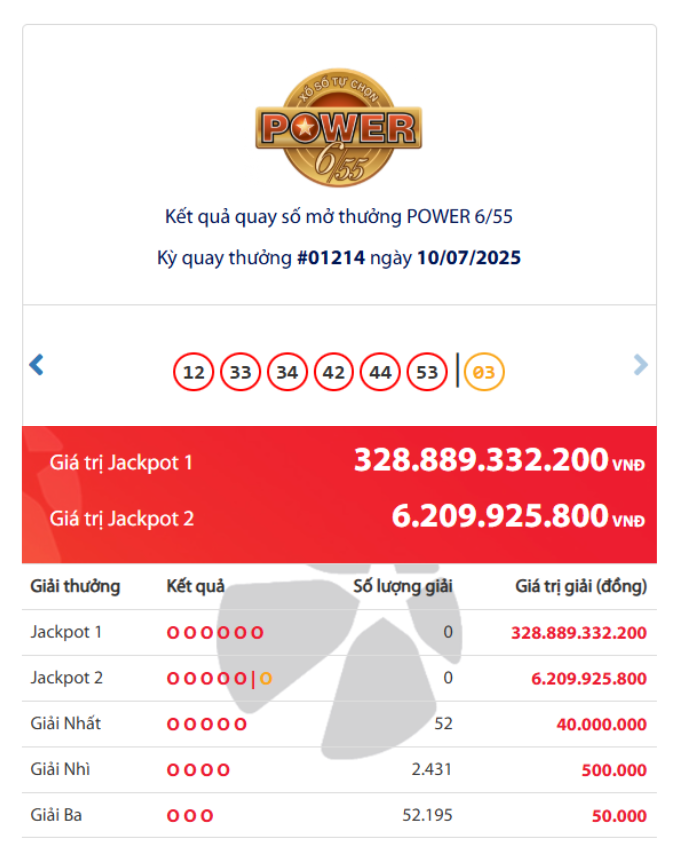Click the Số lượng giải column header
The height and width of the screenshot is (850, 680).
pyautogui.click(x=403, y=586)
